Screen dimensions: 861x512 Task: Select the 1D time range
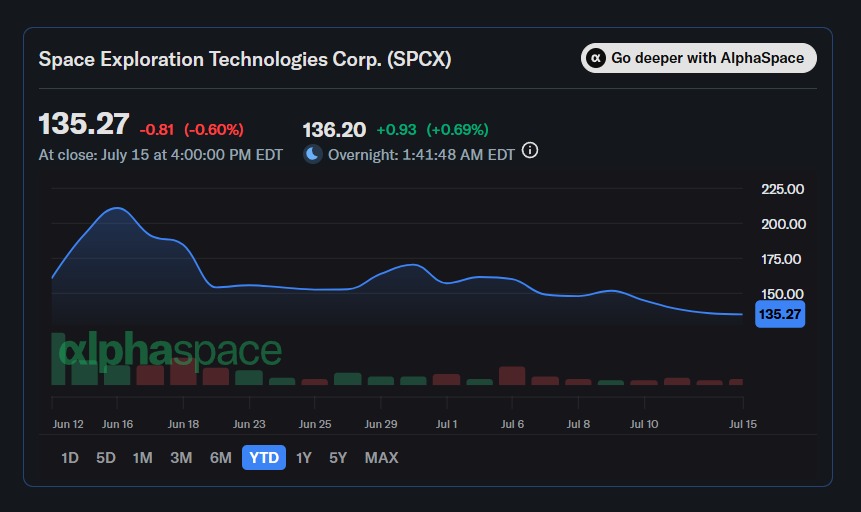coord(70,458)
